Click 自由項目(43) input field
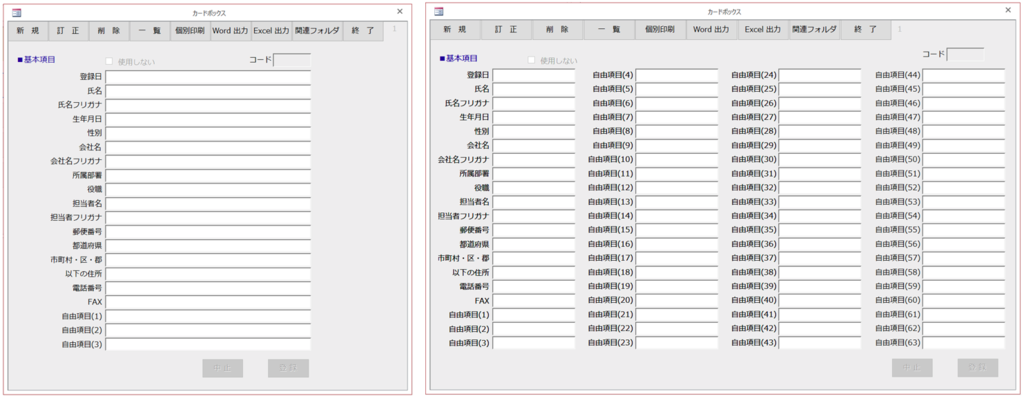Image resolution: width=1024 pixels, height=398 pixels. (820, 342)
